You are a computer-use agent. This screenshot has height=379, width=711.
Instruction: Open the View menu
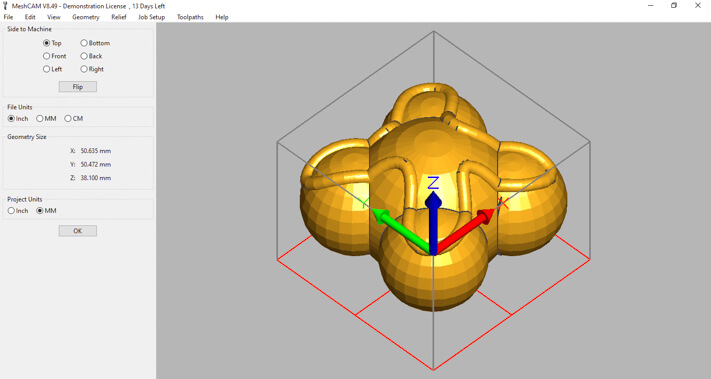[54, 17]
